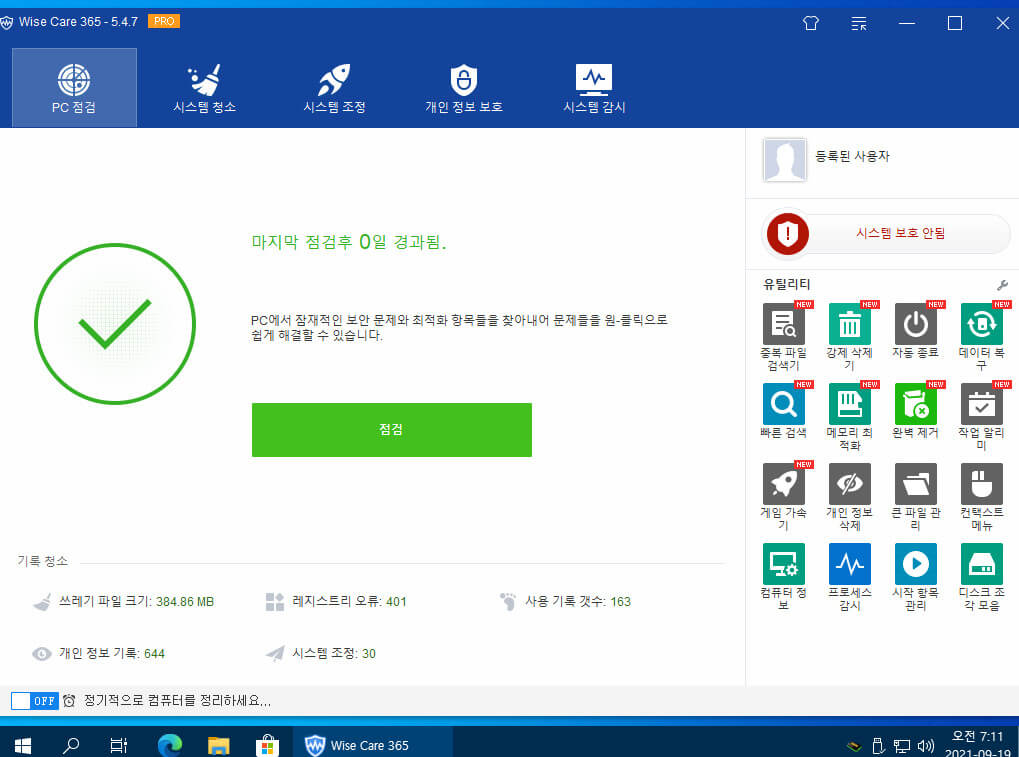The width and height of the screenshot is (1019, 757).
Task: Switch to the 시스템 감시 tab
Action: 594,87
